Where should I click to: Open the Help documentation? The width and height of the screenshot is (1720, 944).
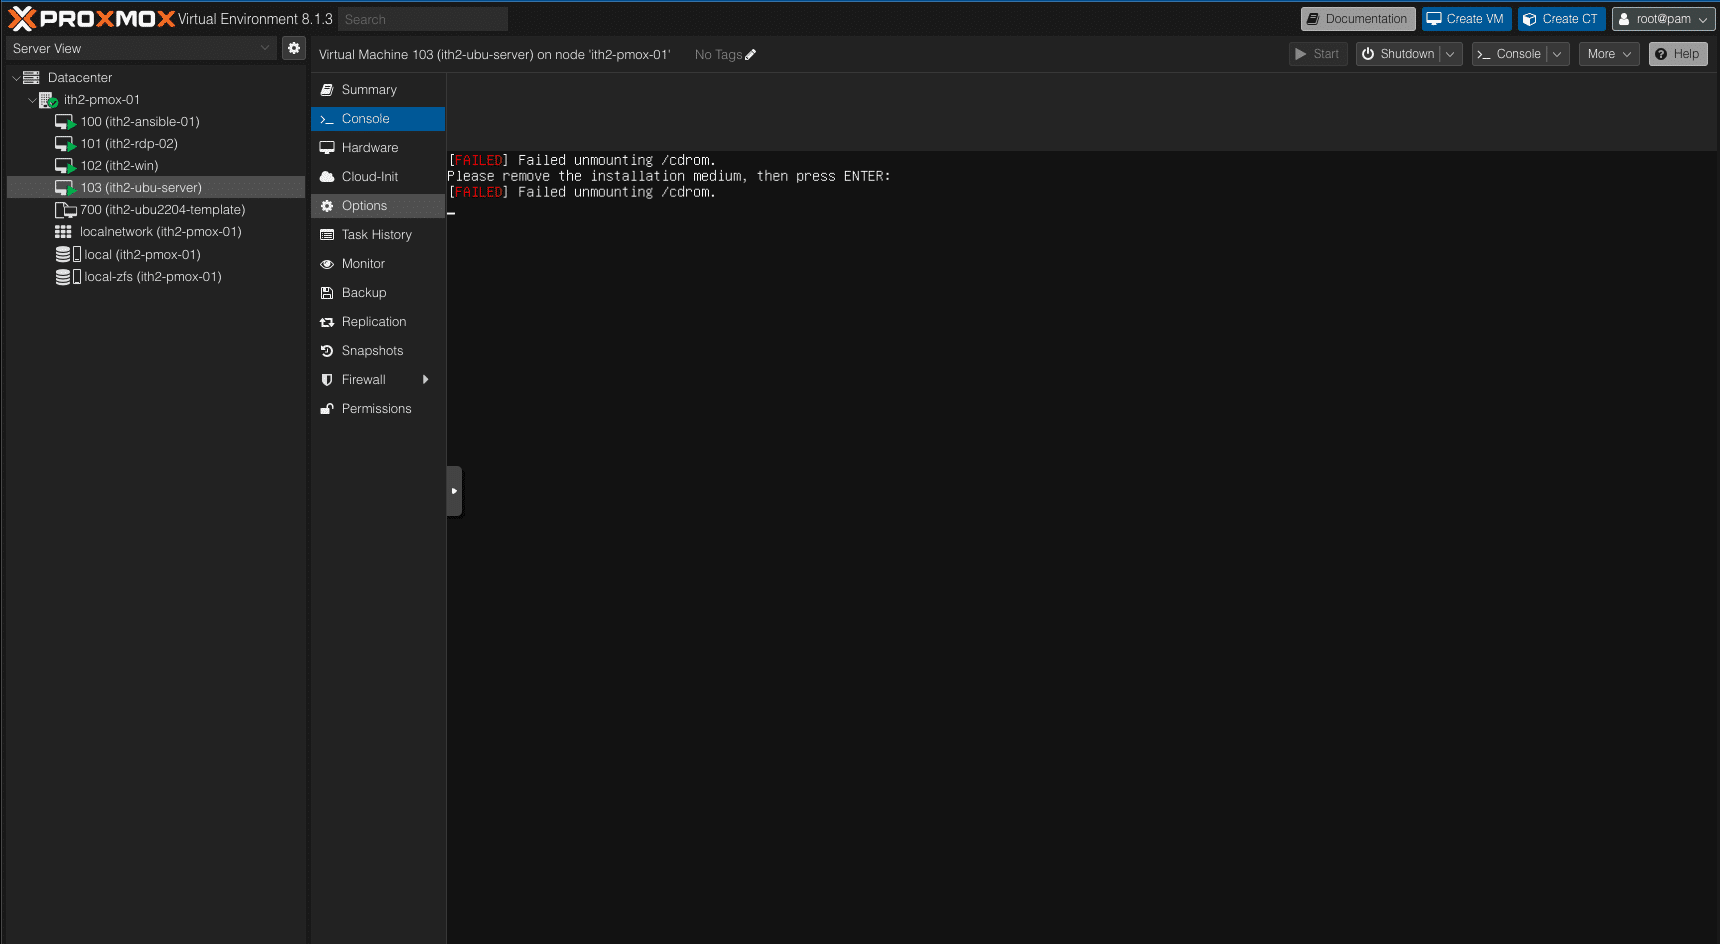click(1678, 53)
